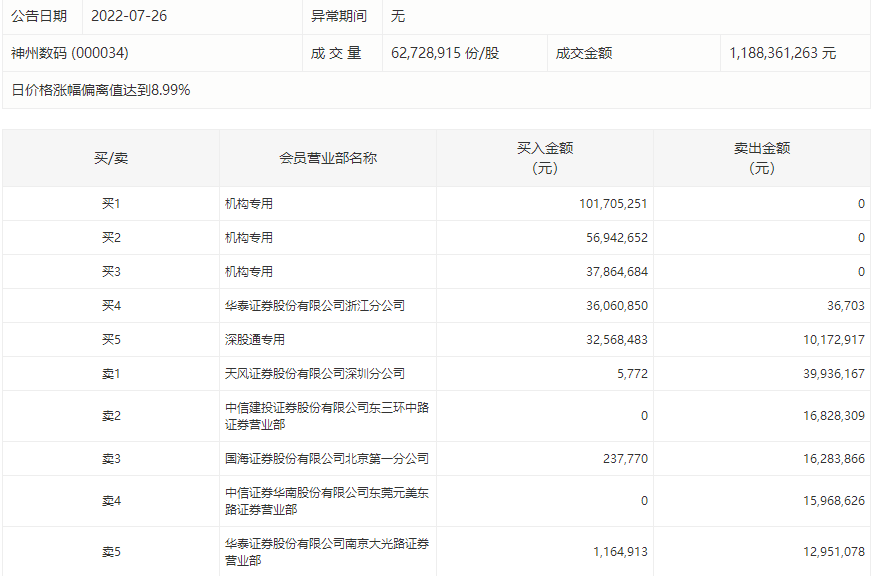Open 天风证券股份有限公司深圳分公司 branch entry

tap(315, 374)
